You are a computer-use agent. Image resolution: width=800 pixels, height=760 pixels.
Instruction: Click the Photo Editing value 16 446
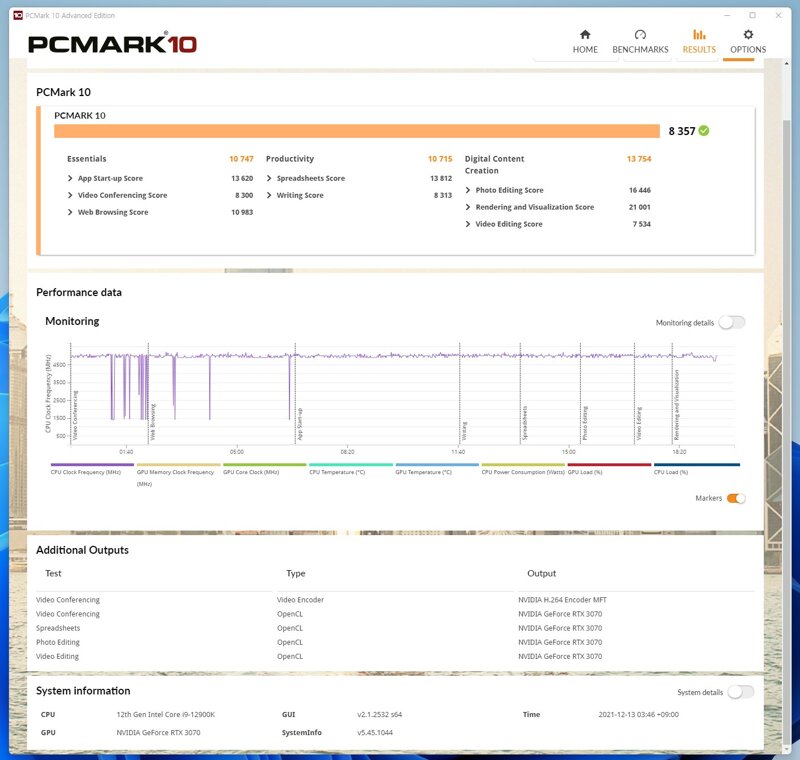click(640, 190)
